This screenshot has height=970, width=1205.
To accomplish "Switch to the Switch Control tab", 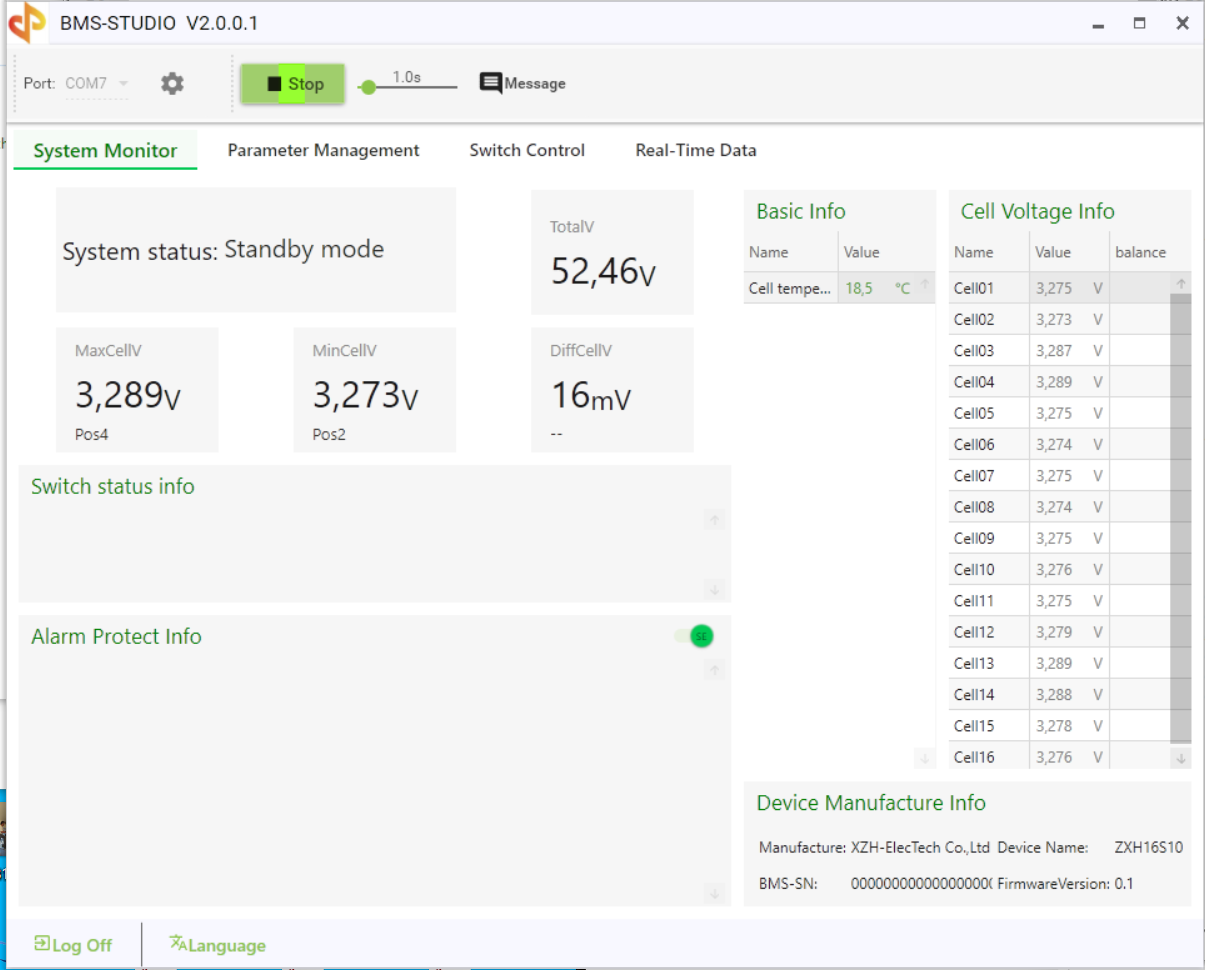I will 527,151.
